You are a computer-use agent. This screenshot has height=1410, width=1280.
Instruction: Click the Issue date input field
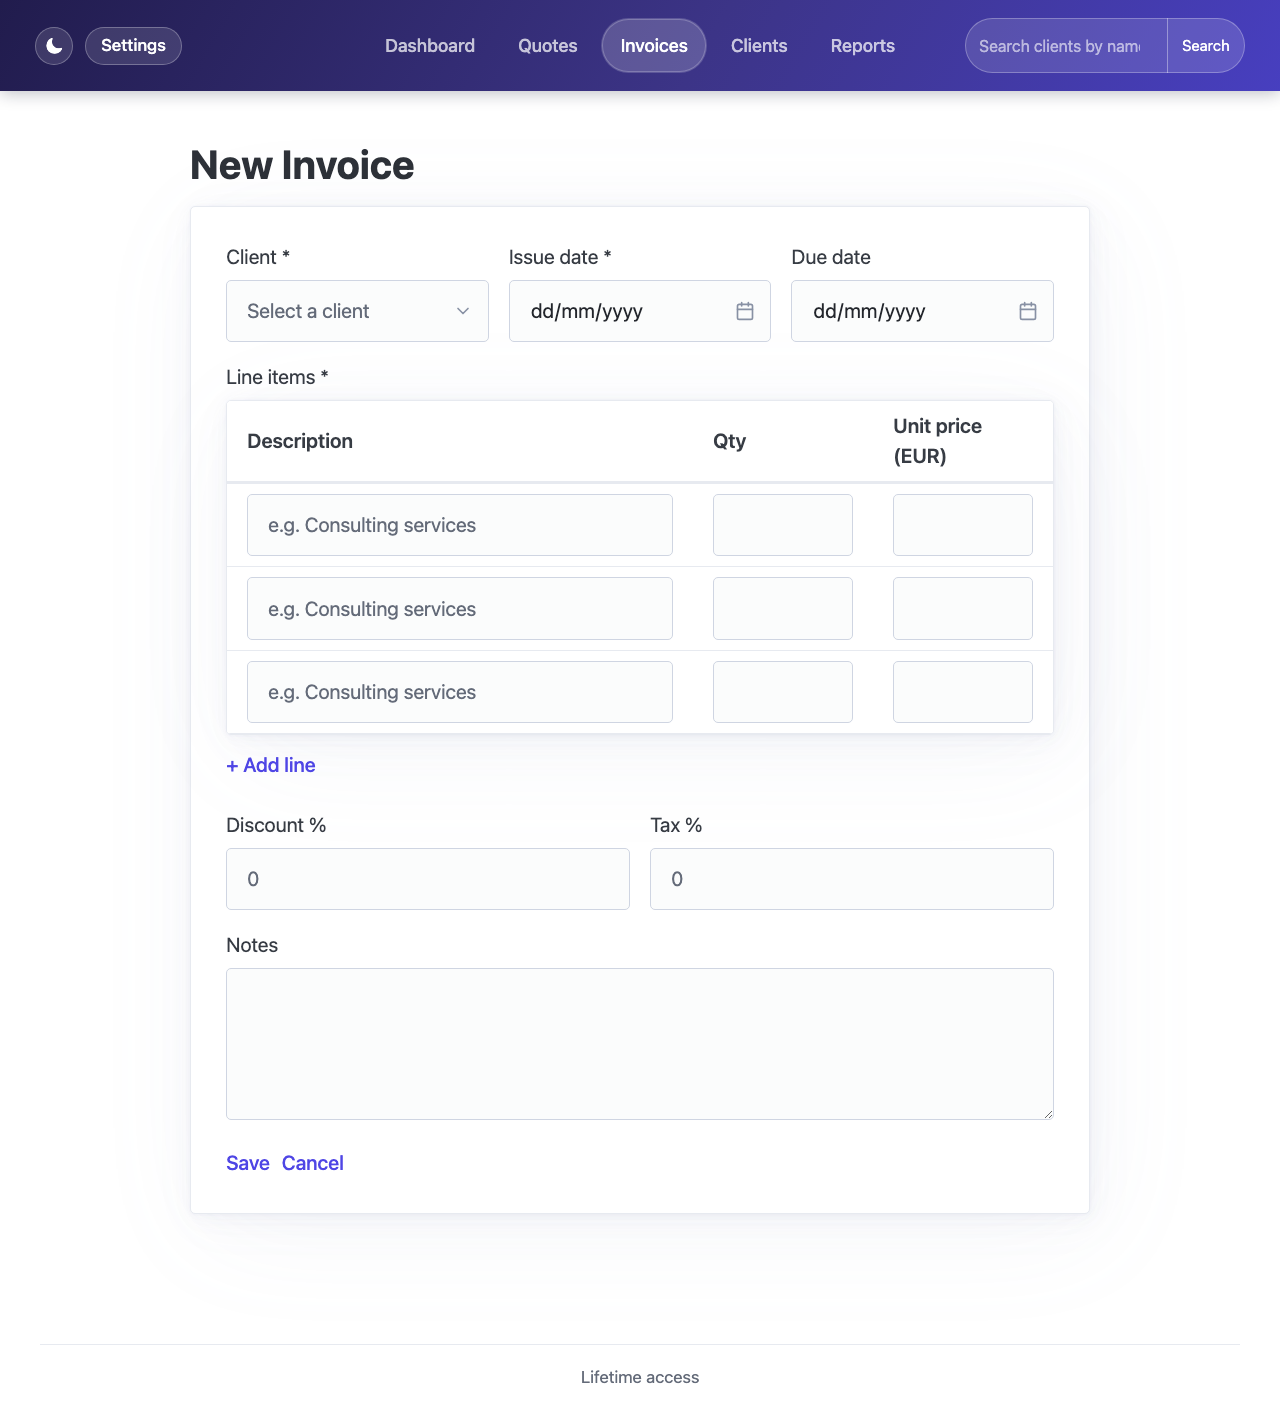pyautogui.click(x=640, y=311)
